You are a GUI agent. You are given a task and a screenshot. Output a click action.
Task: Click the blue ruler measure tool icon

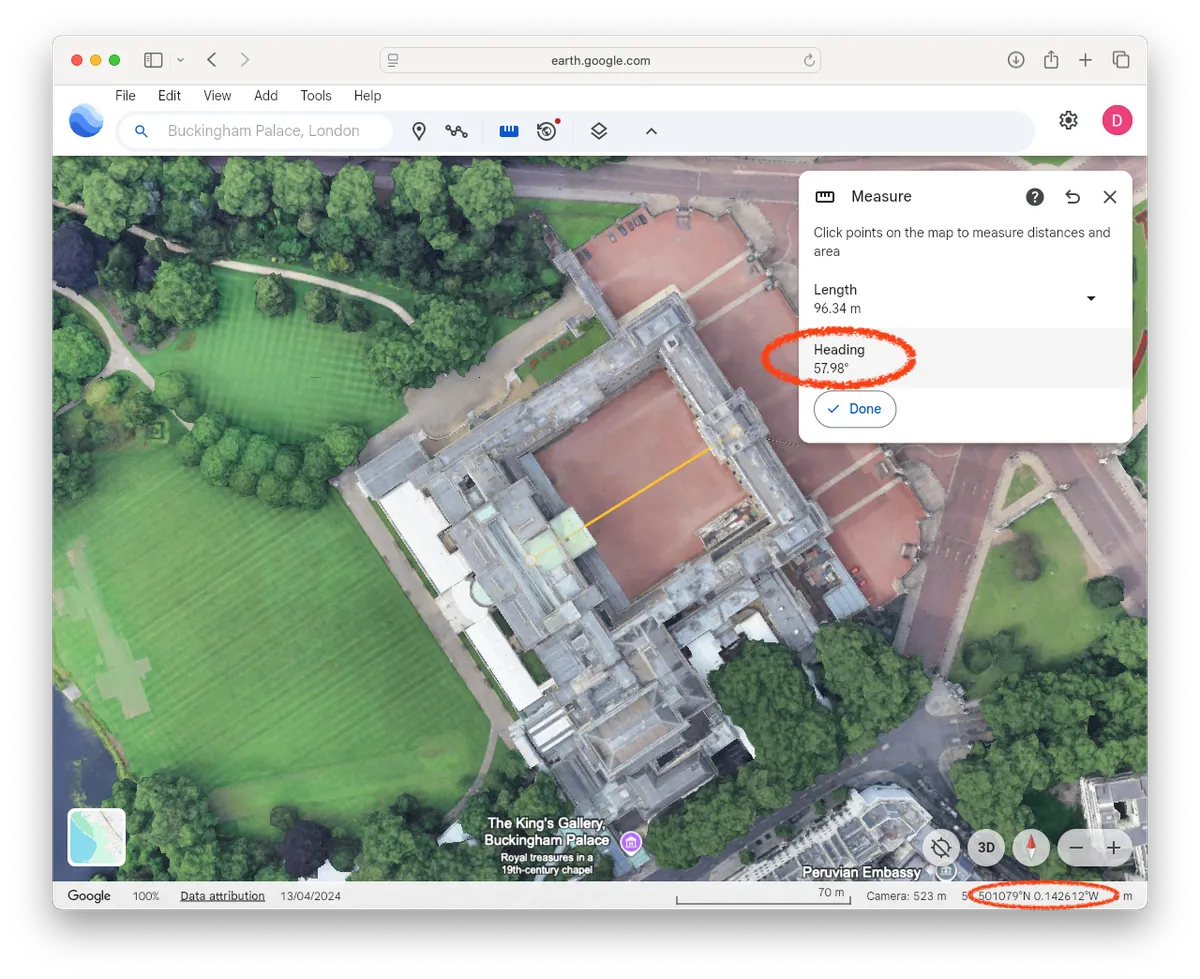coord(509,131)
